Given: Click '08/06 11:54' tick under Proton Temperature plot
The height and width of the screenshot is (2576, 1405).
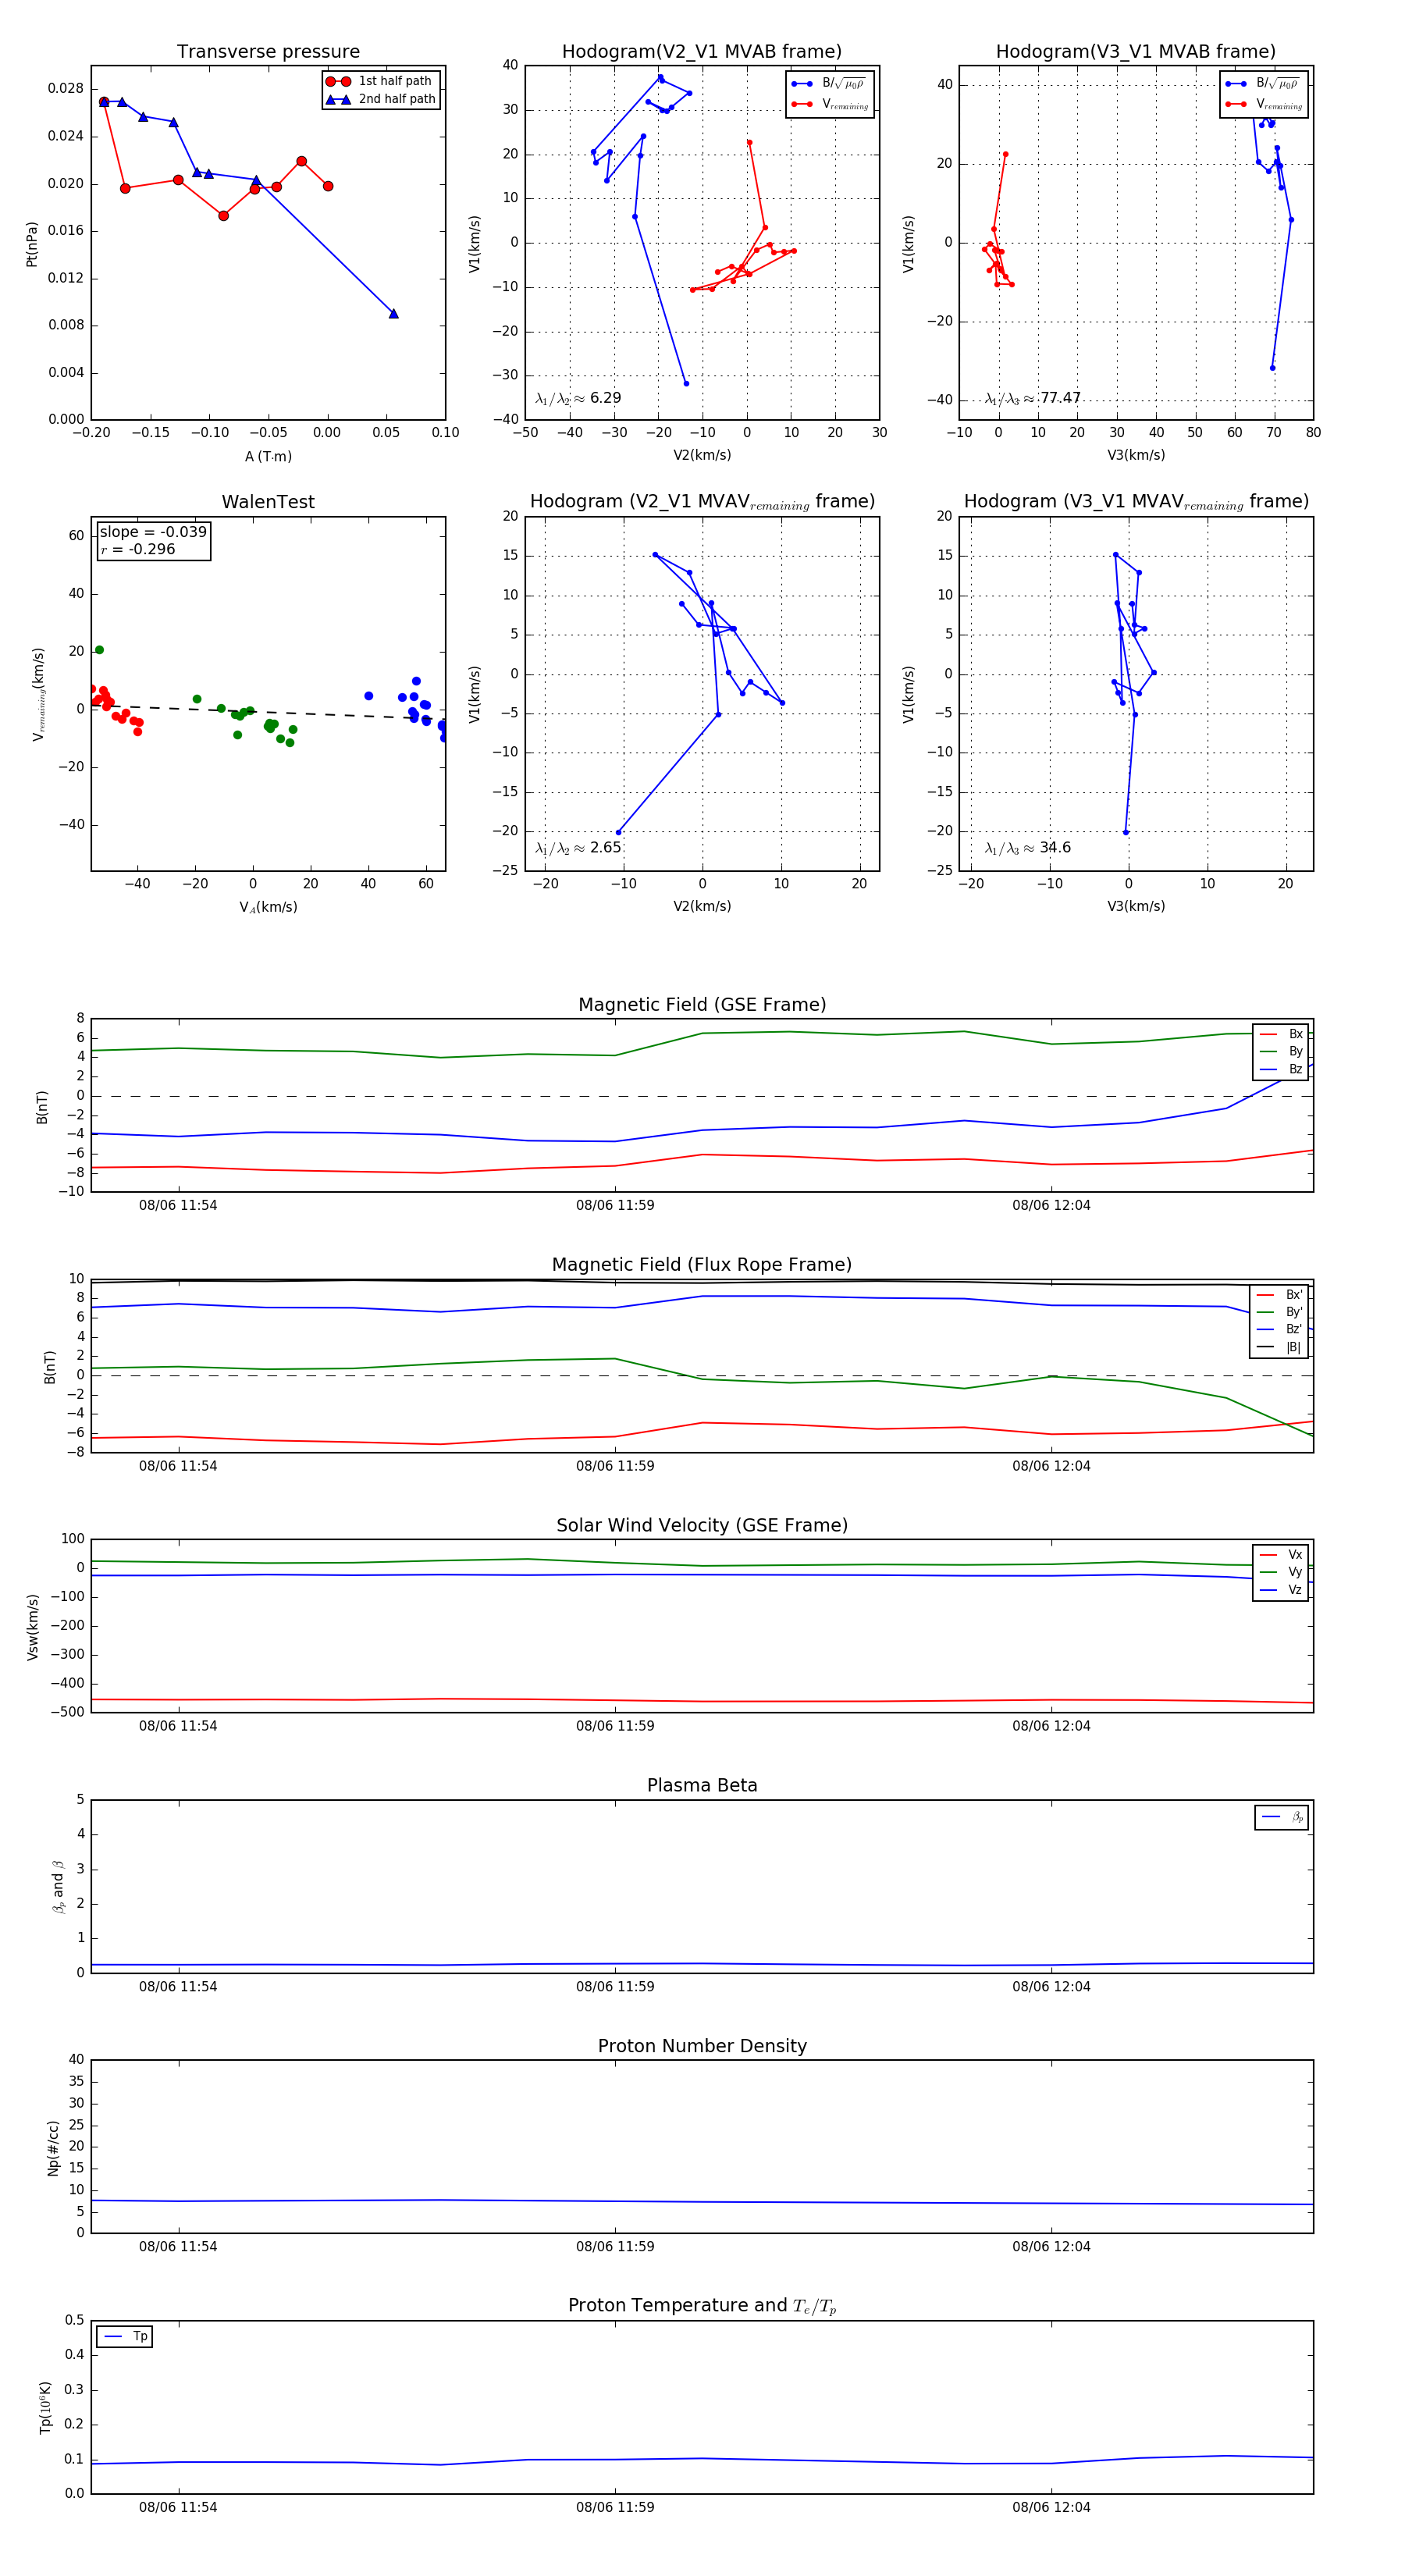Looking at the screenshot, I should 178,2507.
